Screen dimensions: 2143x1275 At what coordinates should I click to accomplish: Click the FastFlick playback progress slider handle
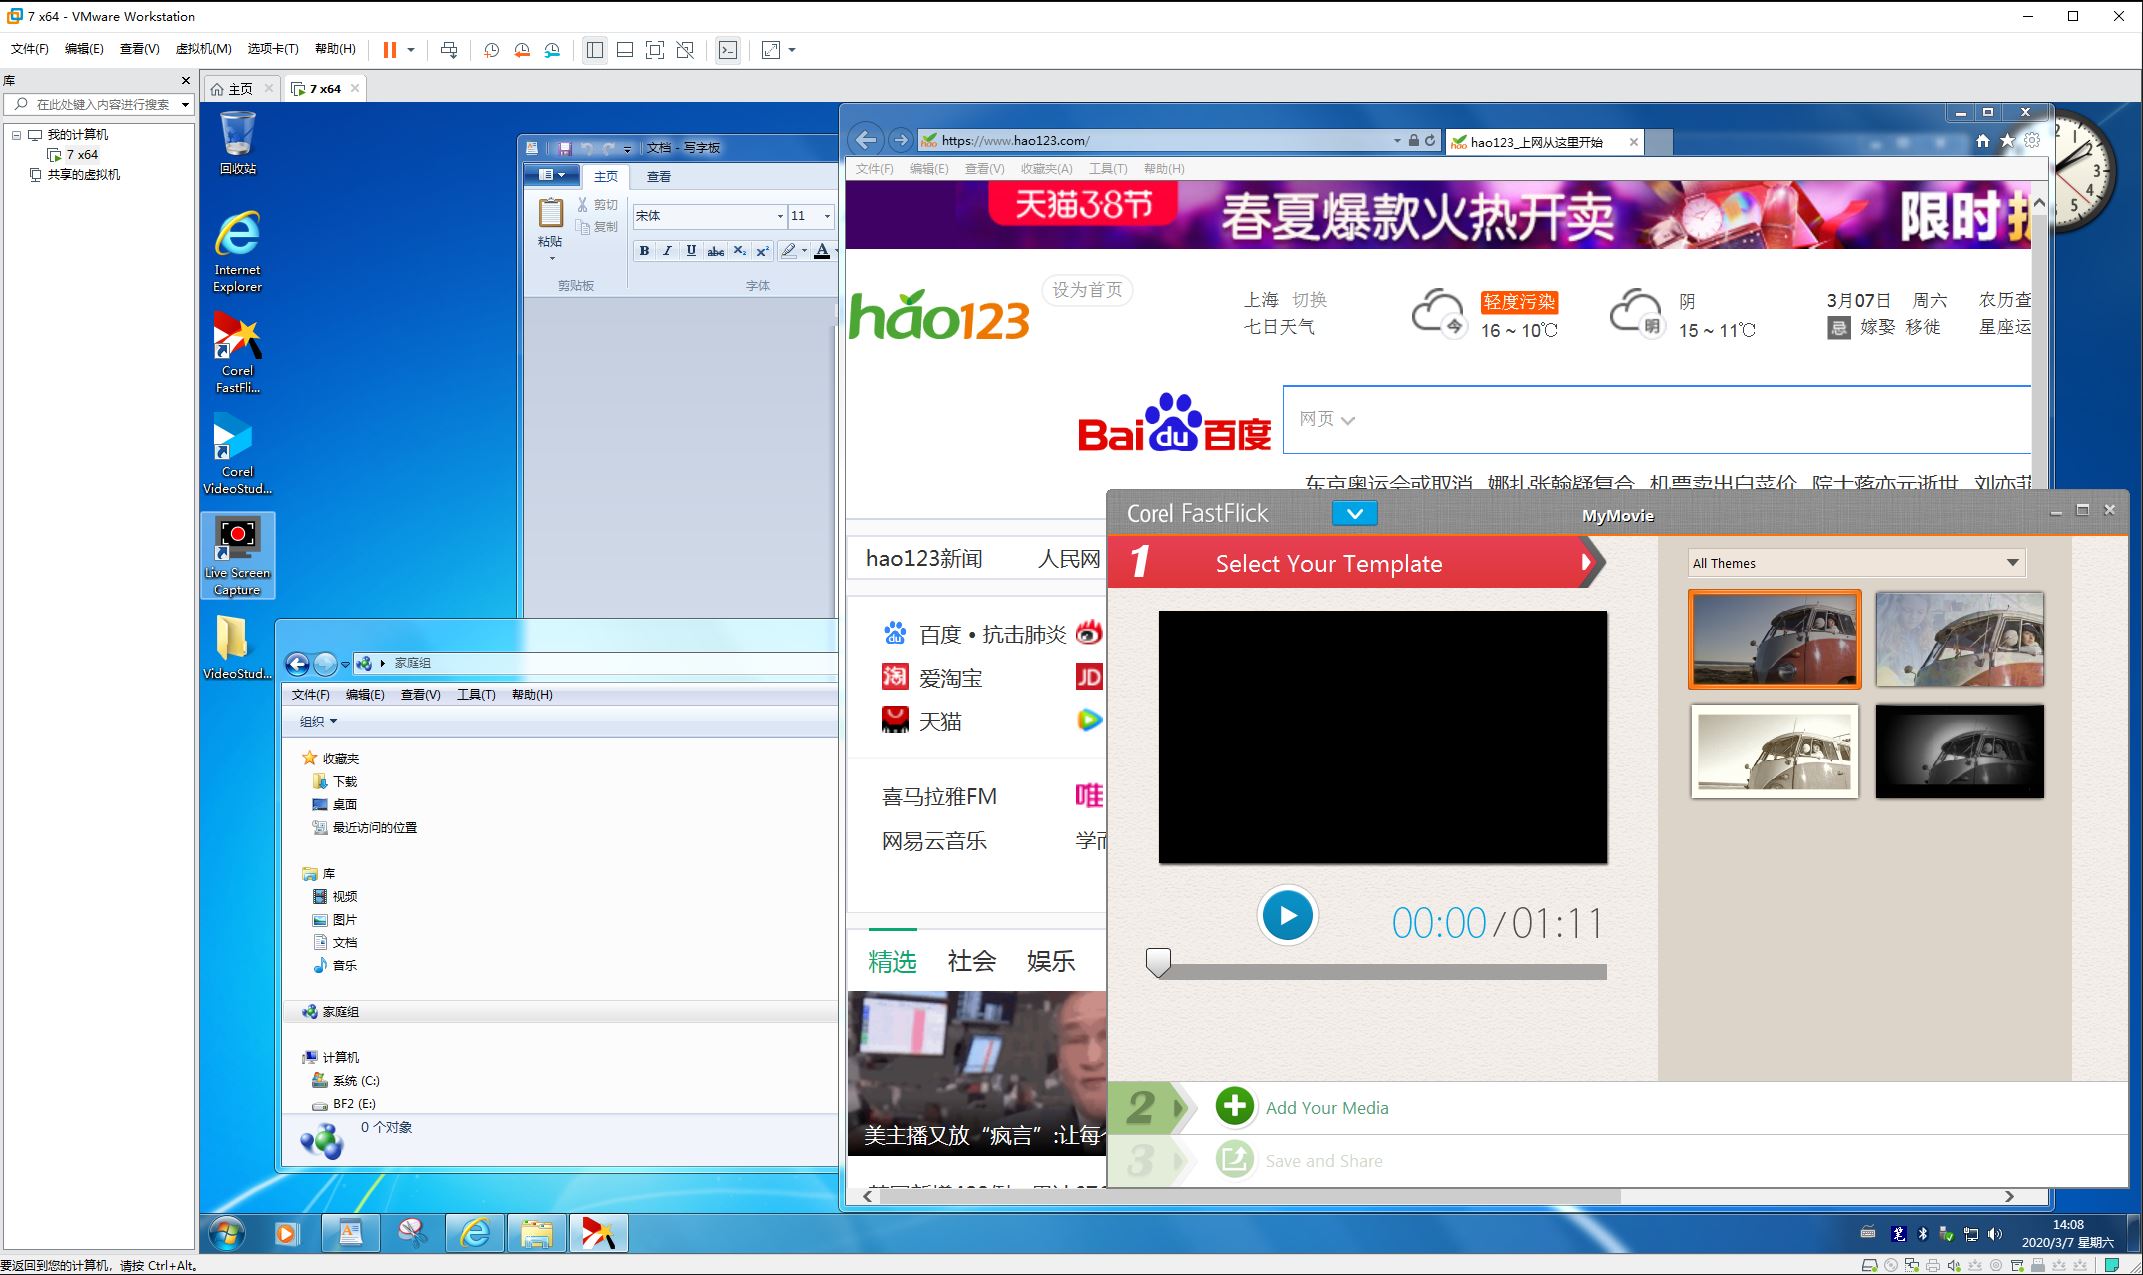pyautogui.click(x=1158, y=962)
